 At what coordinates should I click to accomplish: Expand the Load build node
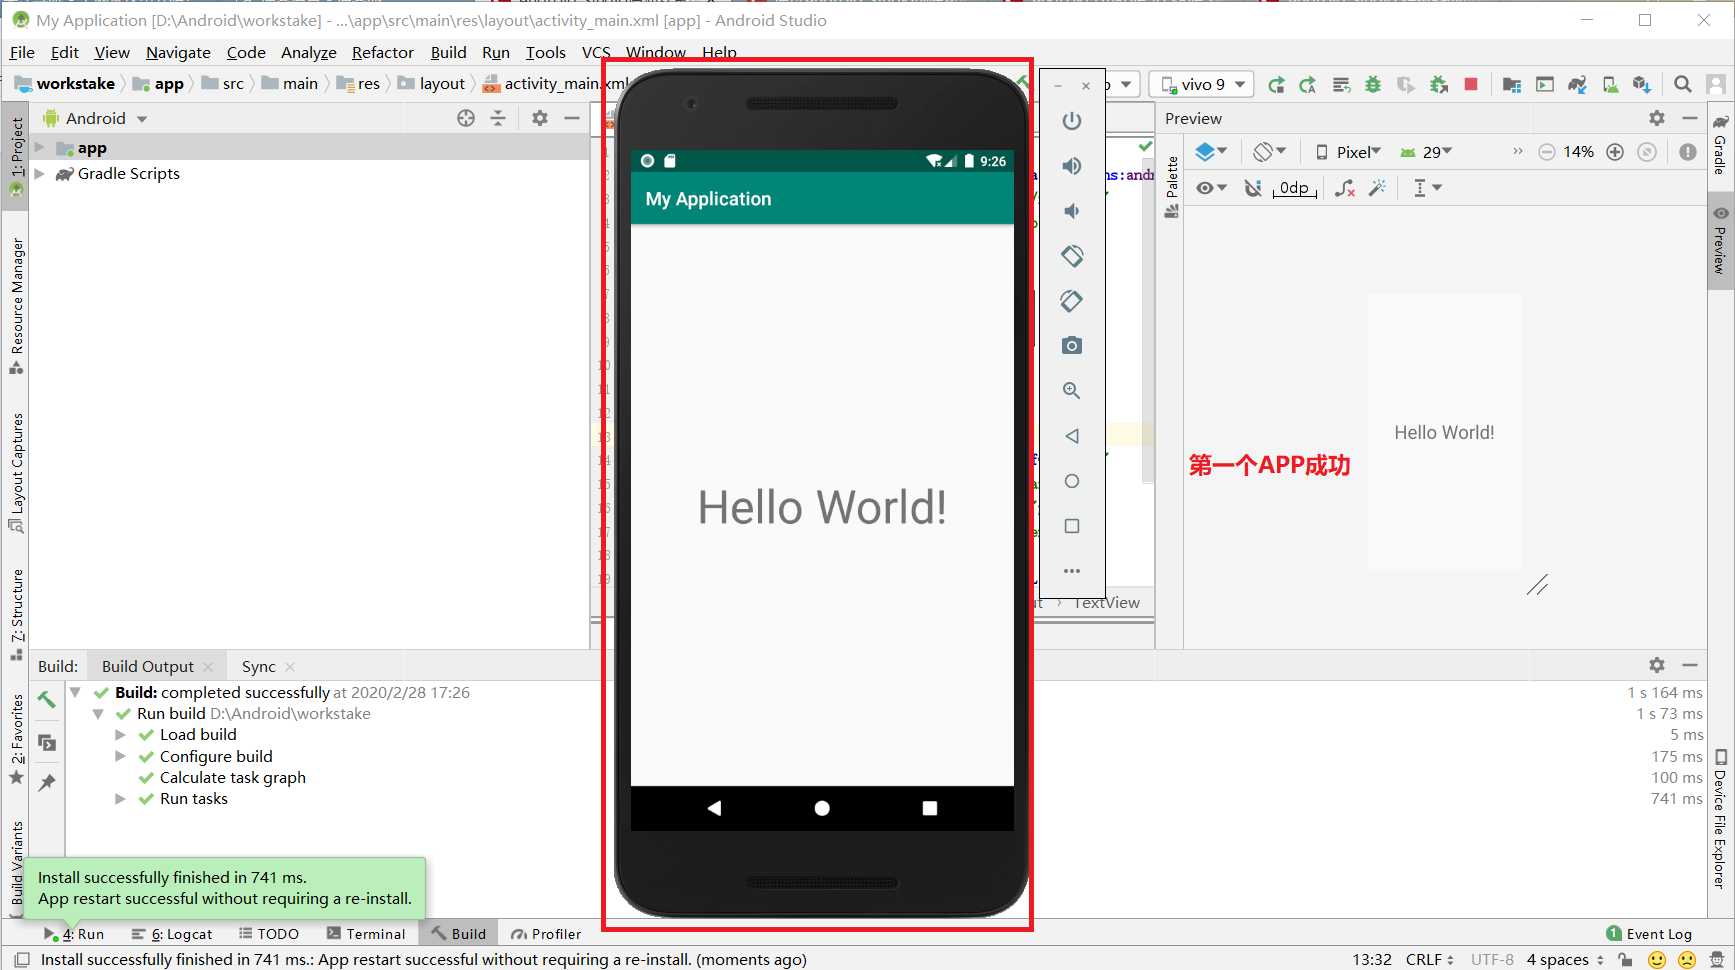pyautogui.click(x=120, y=735)
